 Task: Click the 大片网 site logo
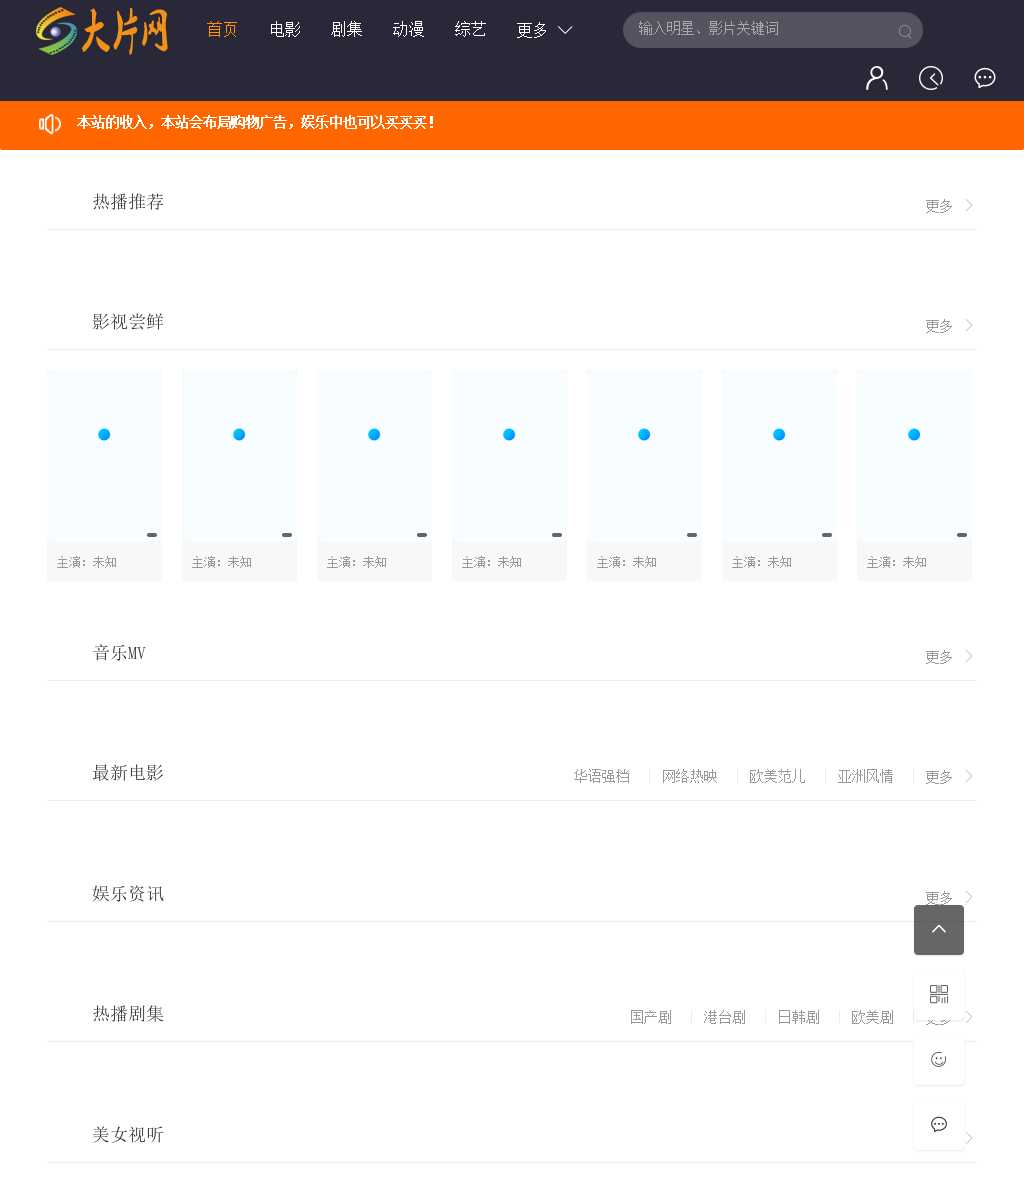(102, 31)
